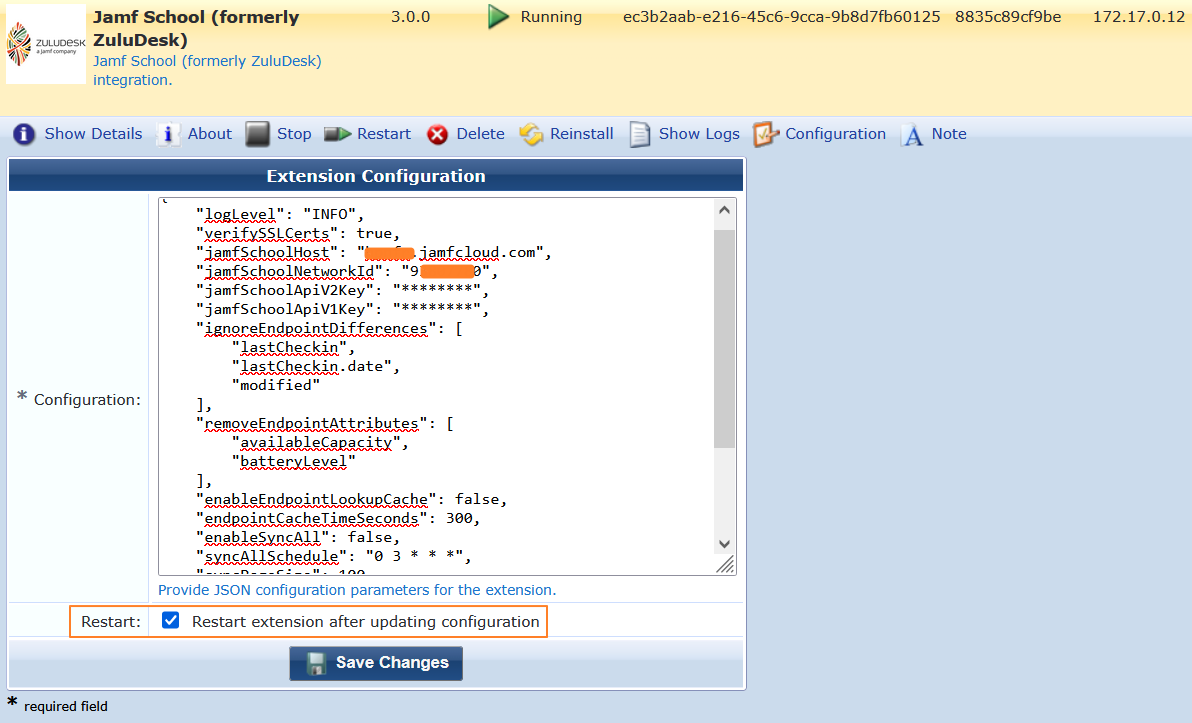Click the Stop square icon
Screen dimensions: 1192x723
(258, 135)
